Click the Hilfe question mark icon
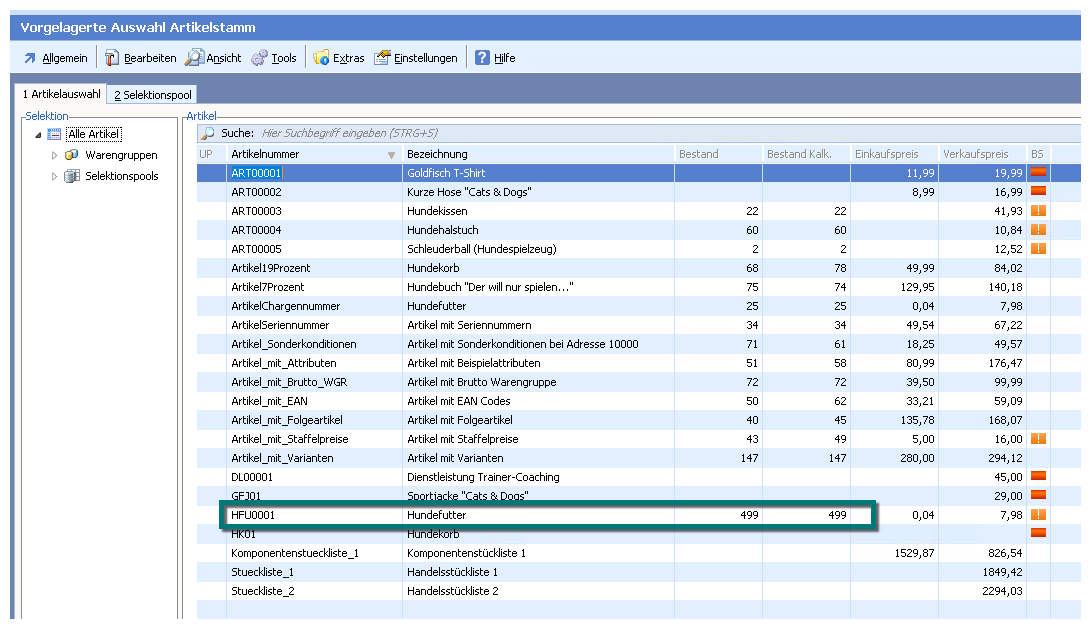This screenshot has height=629, width=1091. click(482, 58)
